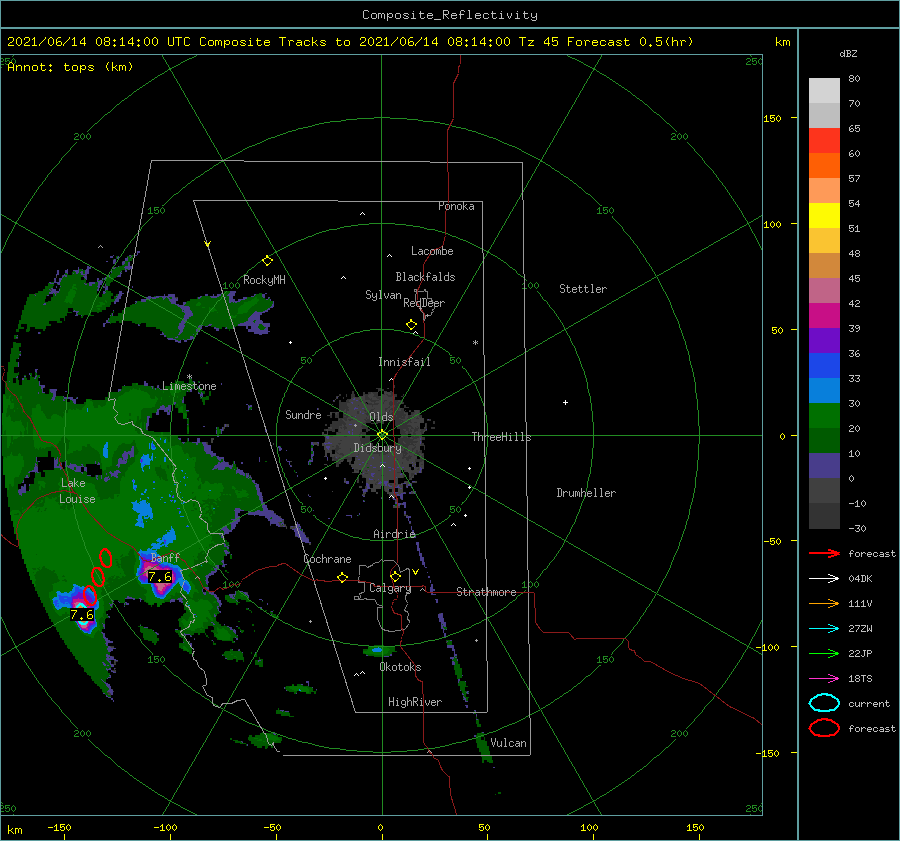Select the blue swatch between 36 and 33
The height and width of the screenshot is (841, 900).
pos(824,365)
